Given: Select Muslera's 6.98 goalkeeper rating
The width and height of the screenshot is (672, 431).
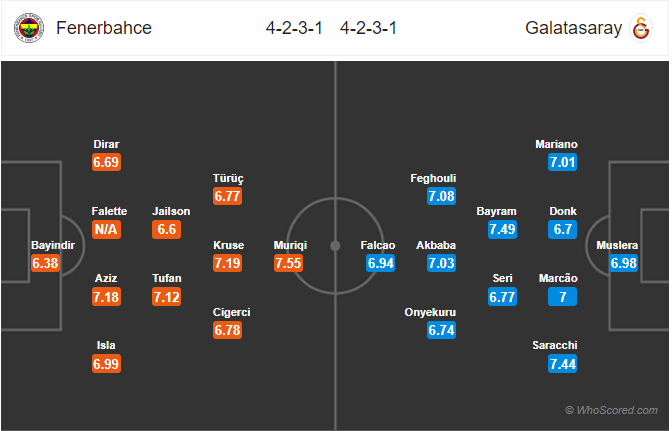Looking at the screenshot, I should pyautogui.click(x=624, y=263).
